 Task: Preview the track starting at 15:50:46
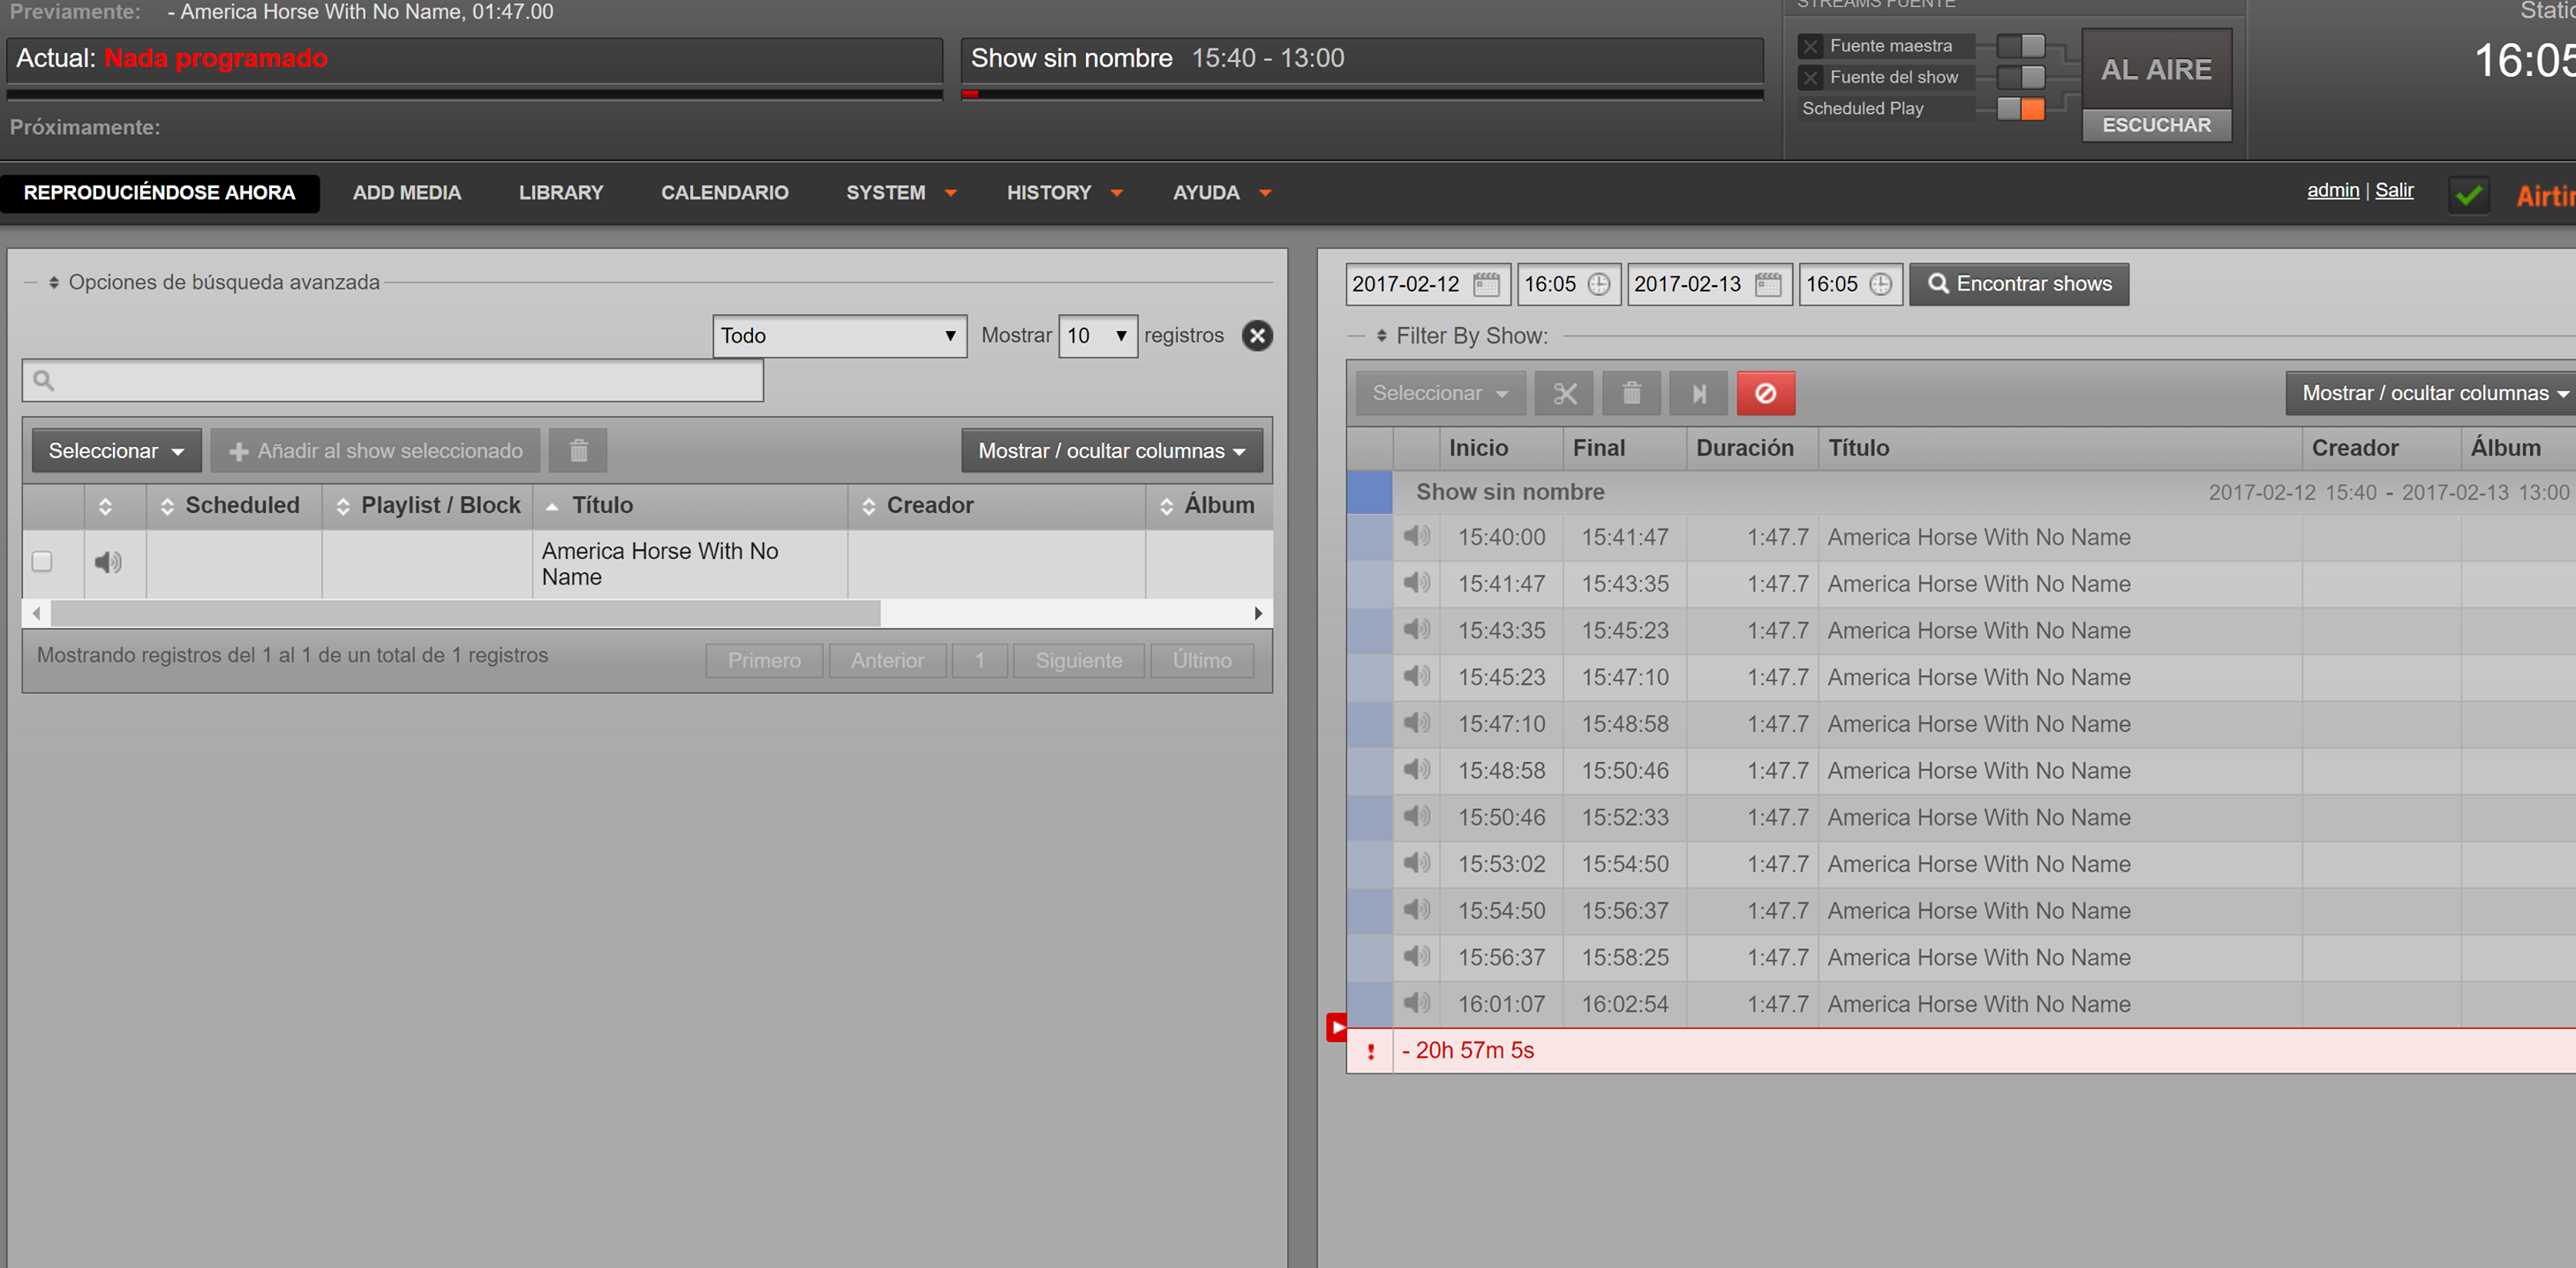pos(1416,816)
